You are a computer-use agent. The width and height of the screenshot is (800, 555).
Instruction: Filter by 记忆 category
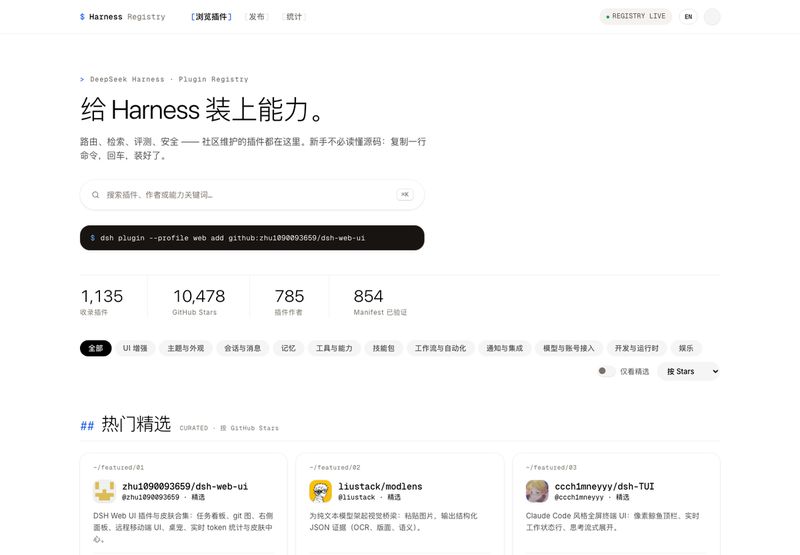(x=288, y=348)
